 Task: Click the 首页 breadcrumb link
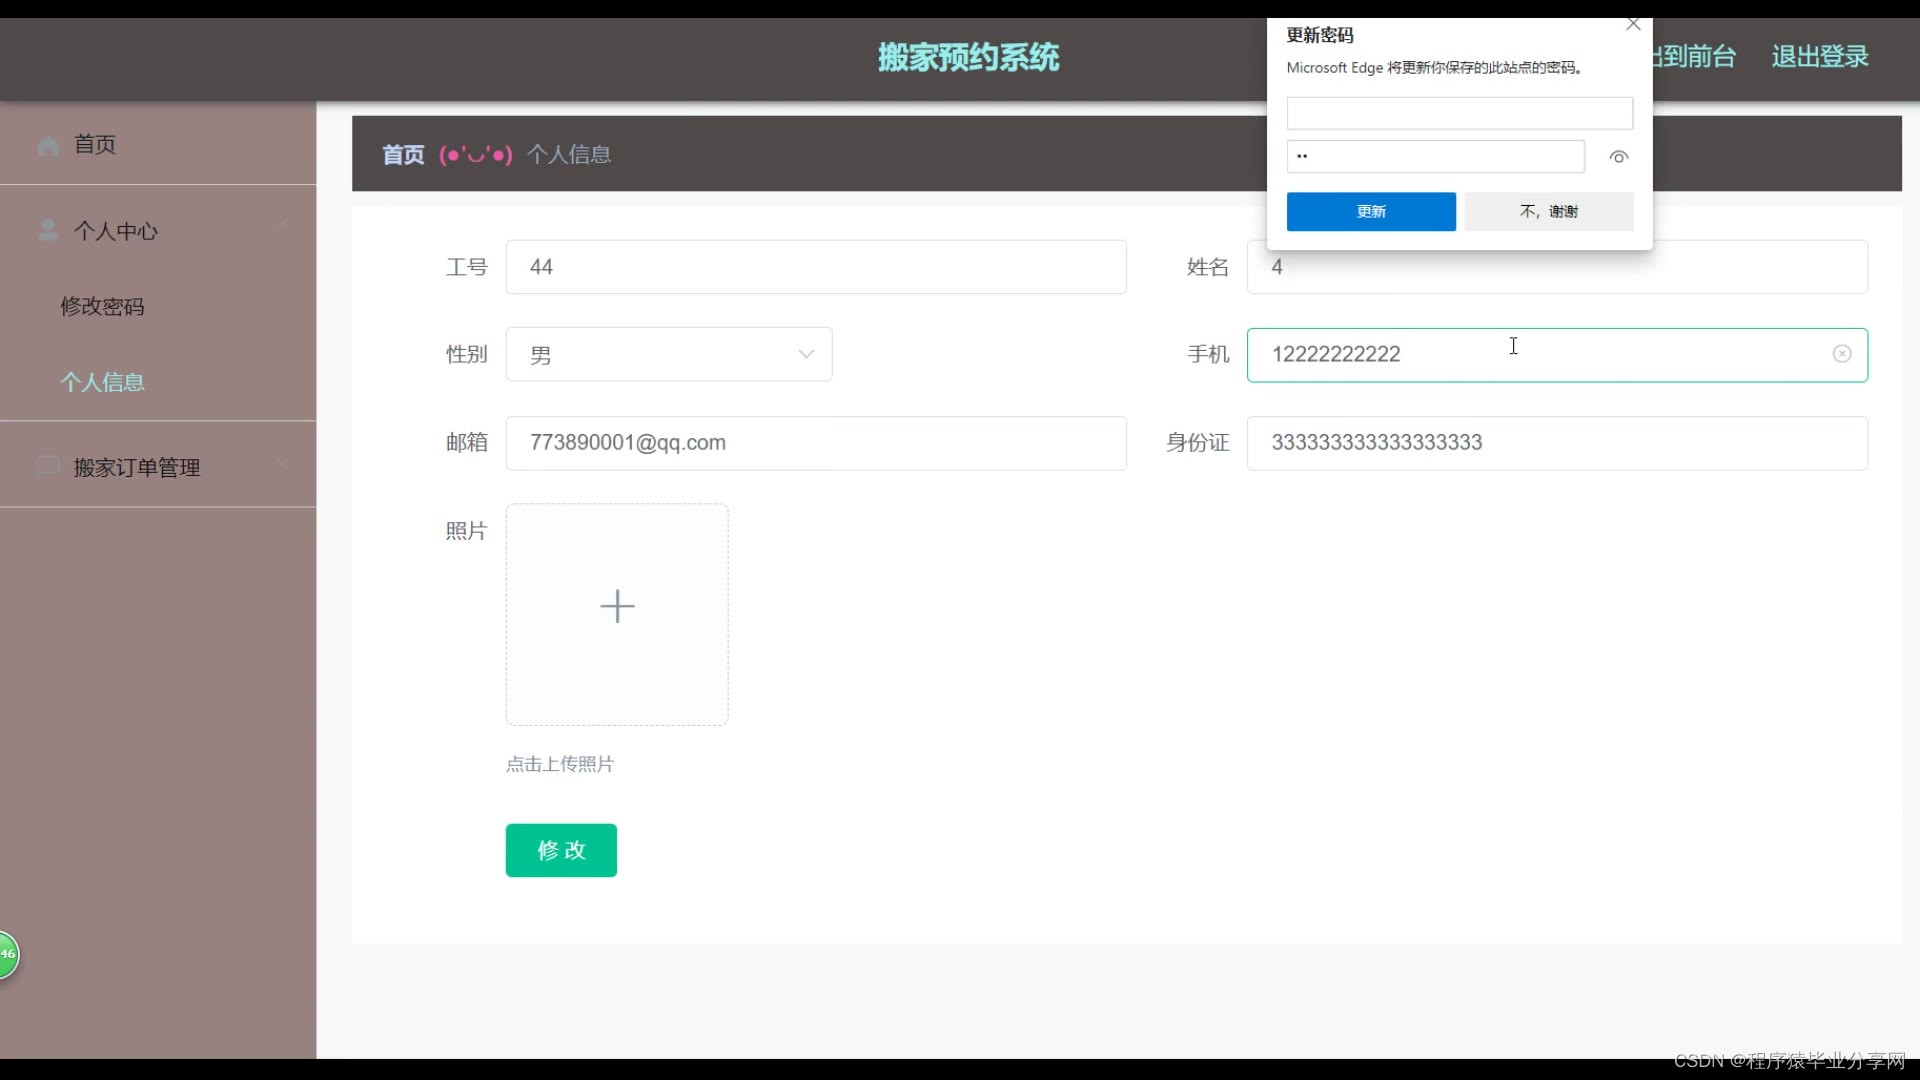403,155
